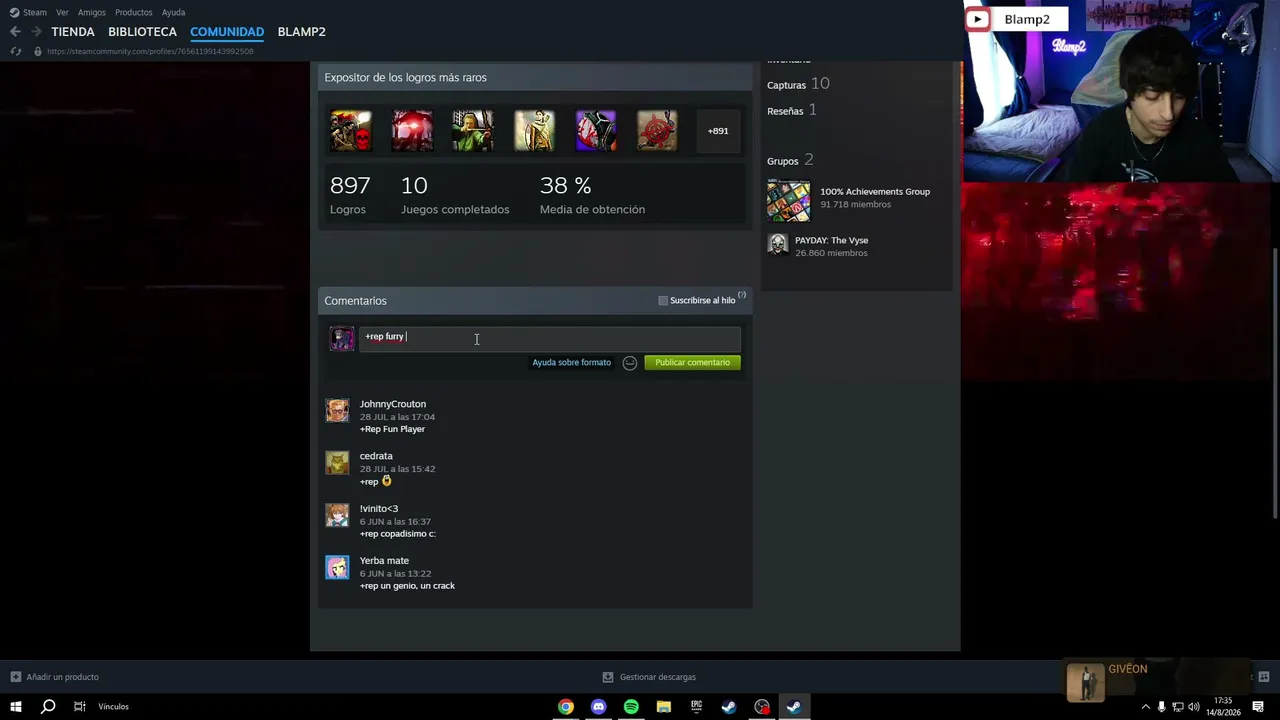Screen dimensions: 1280x720
Task: Click the '897 Logros' stat
Action: [x=350, y=194]
